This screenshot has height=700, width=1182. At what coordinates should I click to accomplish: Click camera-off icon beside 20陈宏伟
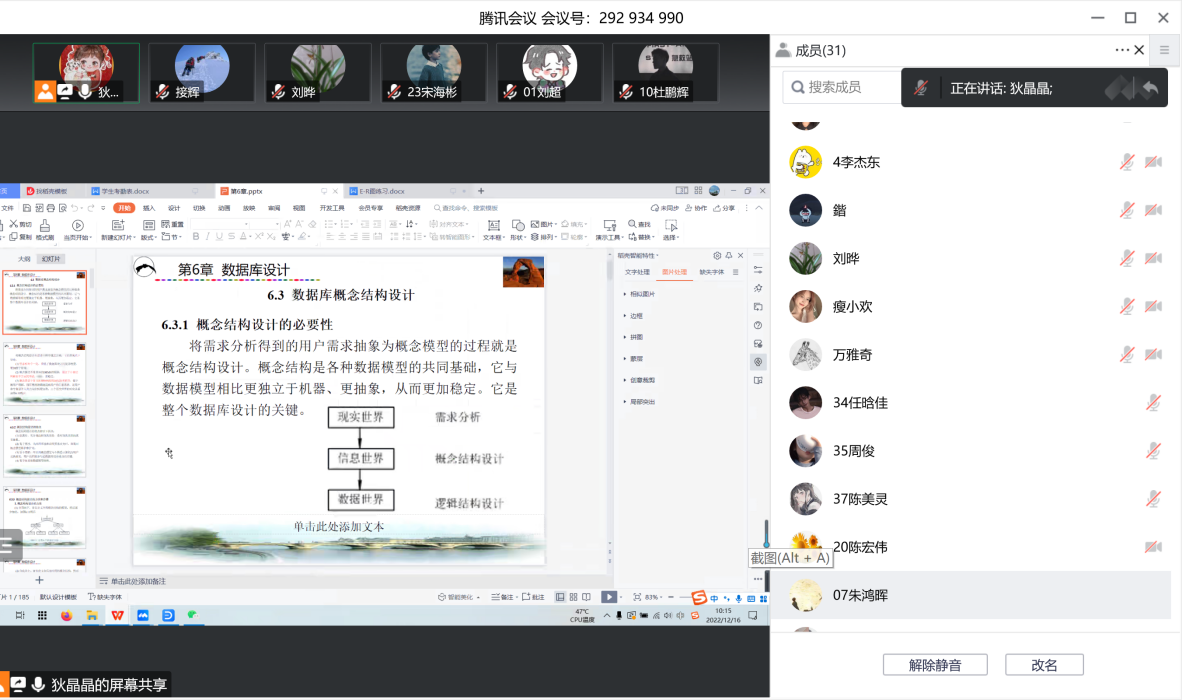click(x=1153, y=547)
